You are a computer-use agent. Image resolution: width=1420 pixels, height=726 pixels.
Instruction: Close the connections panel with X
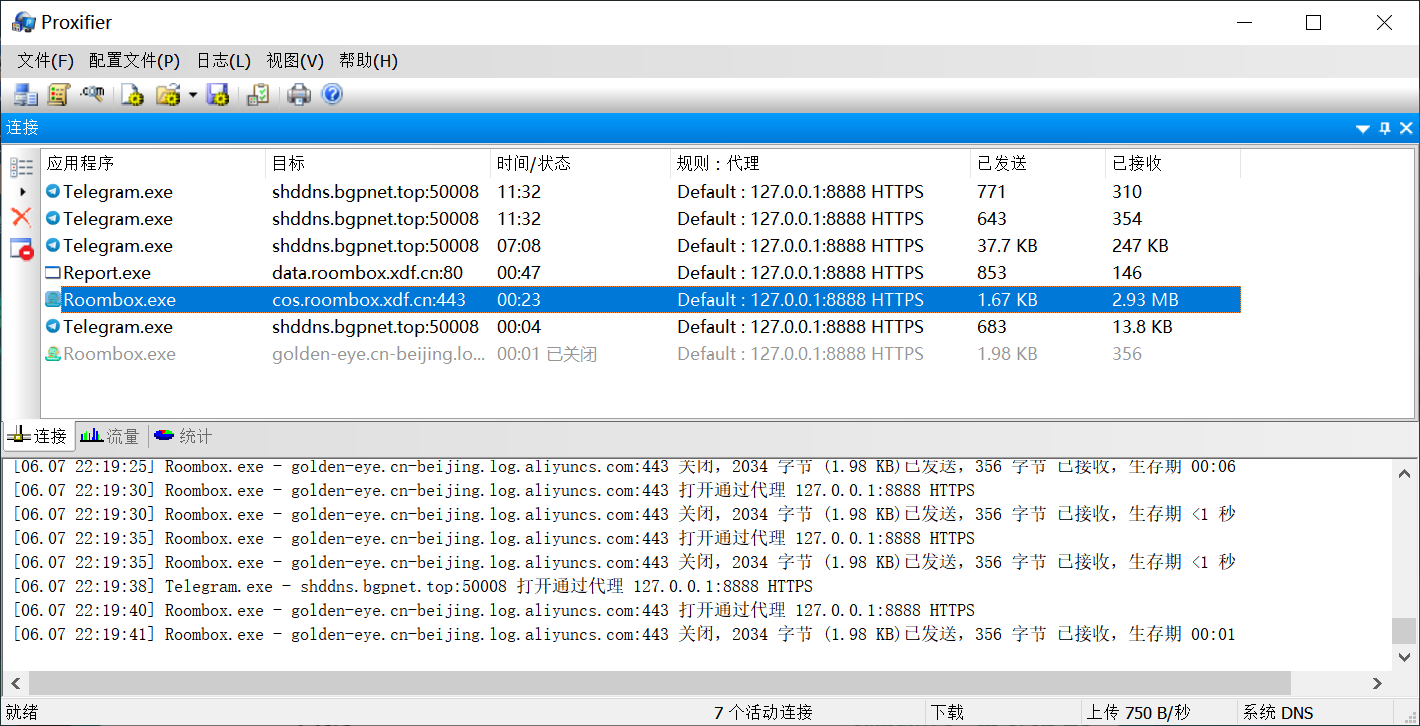click(x=1406, y=128)
